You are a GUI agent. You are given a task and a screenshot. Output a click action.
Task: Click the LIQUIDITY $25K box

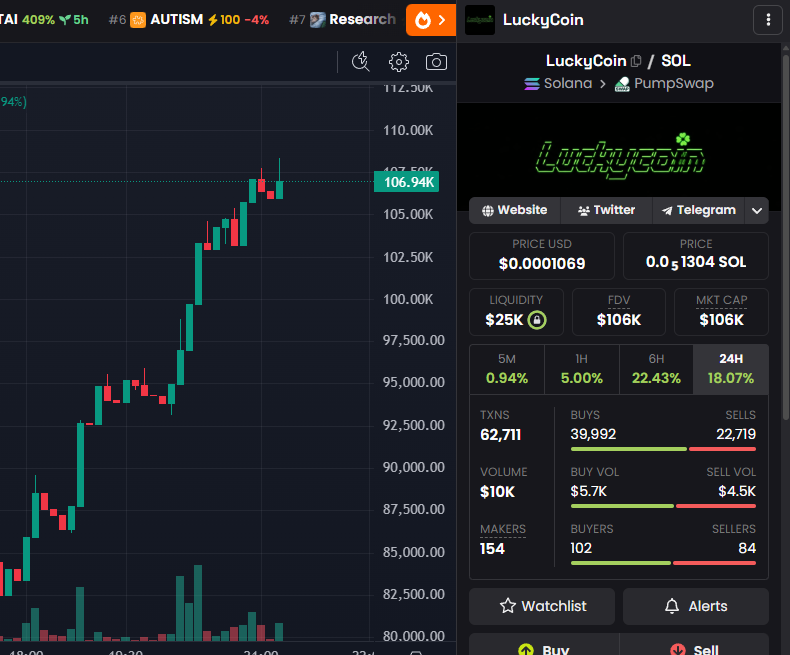point(516,312)
